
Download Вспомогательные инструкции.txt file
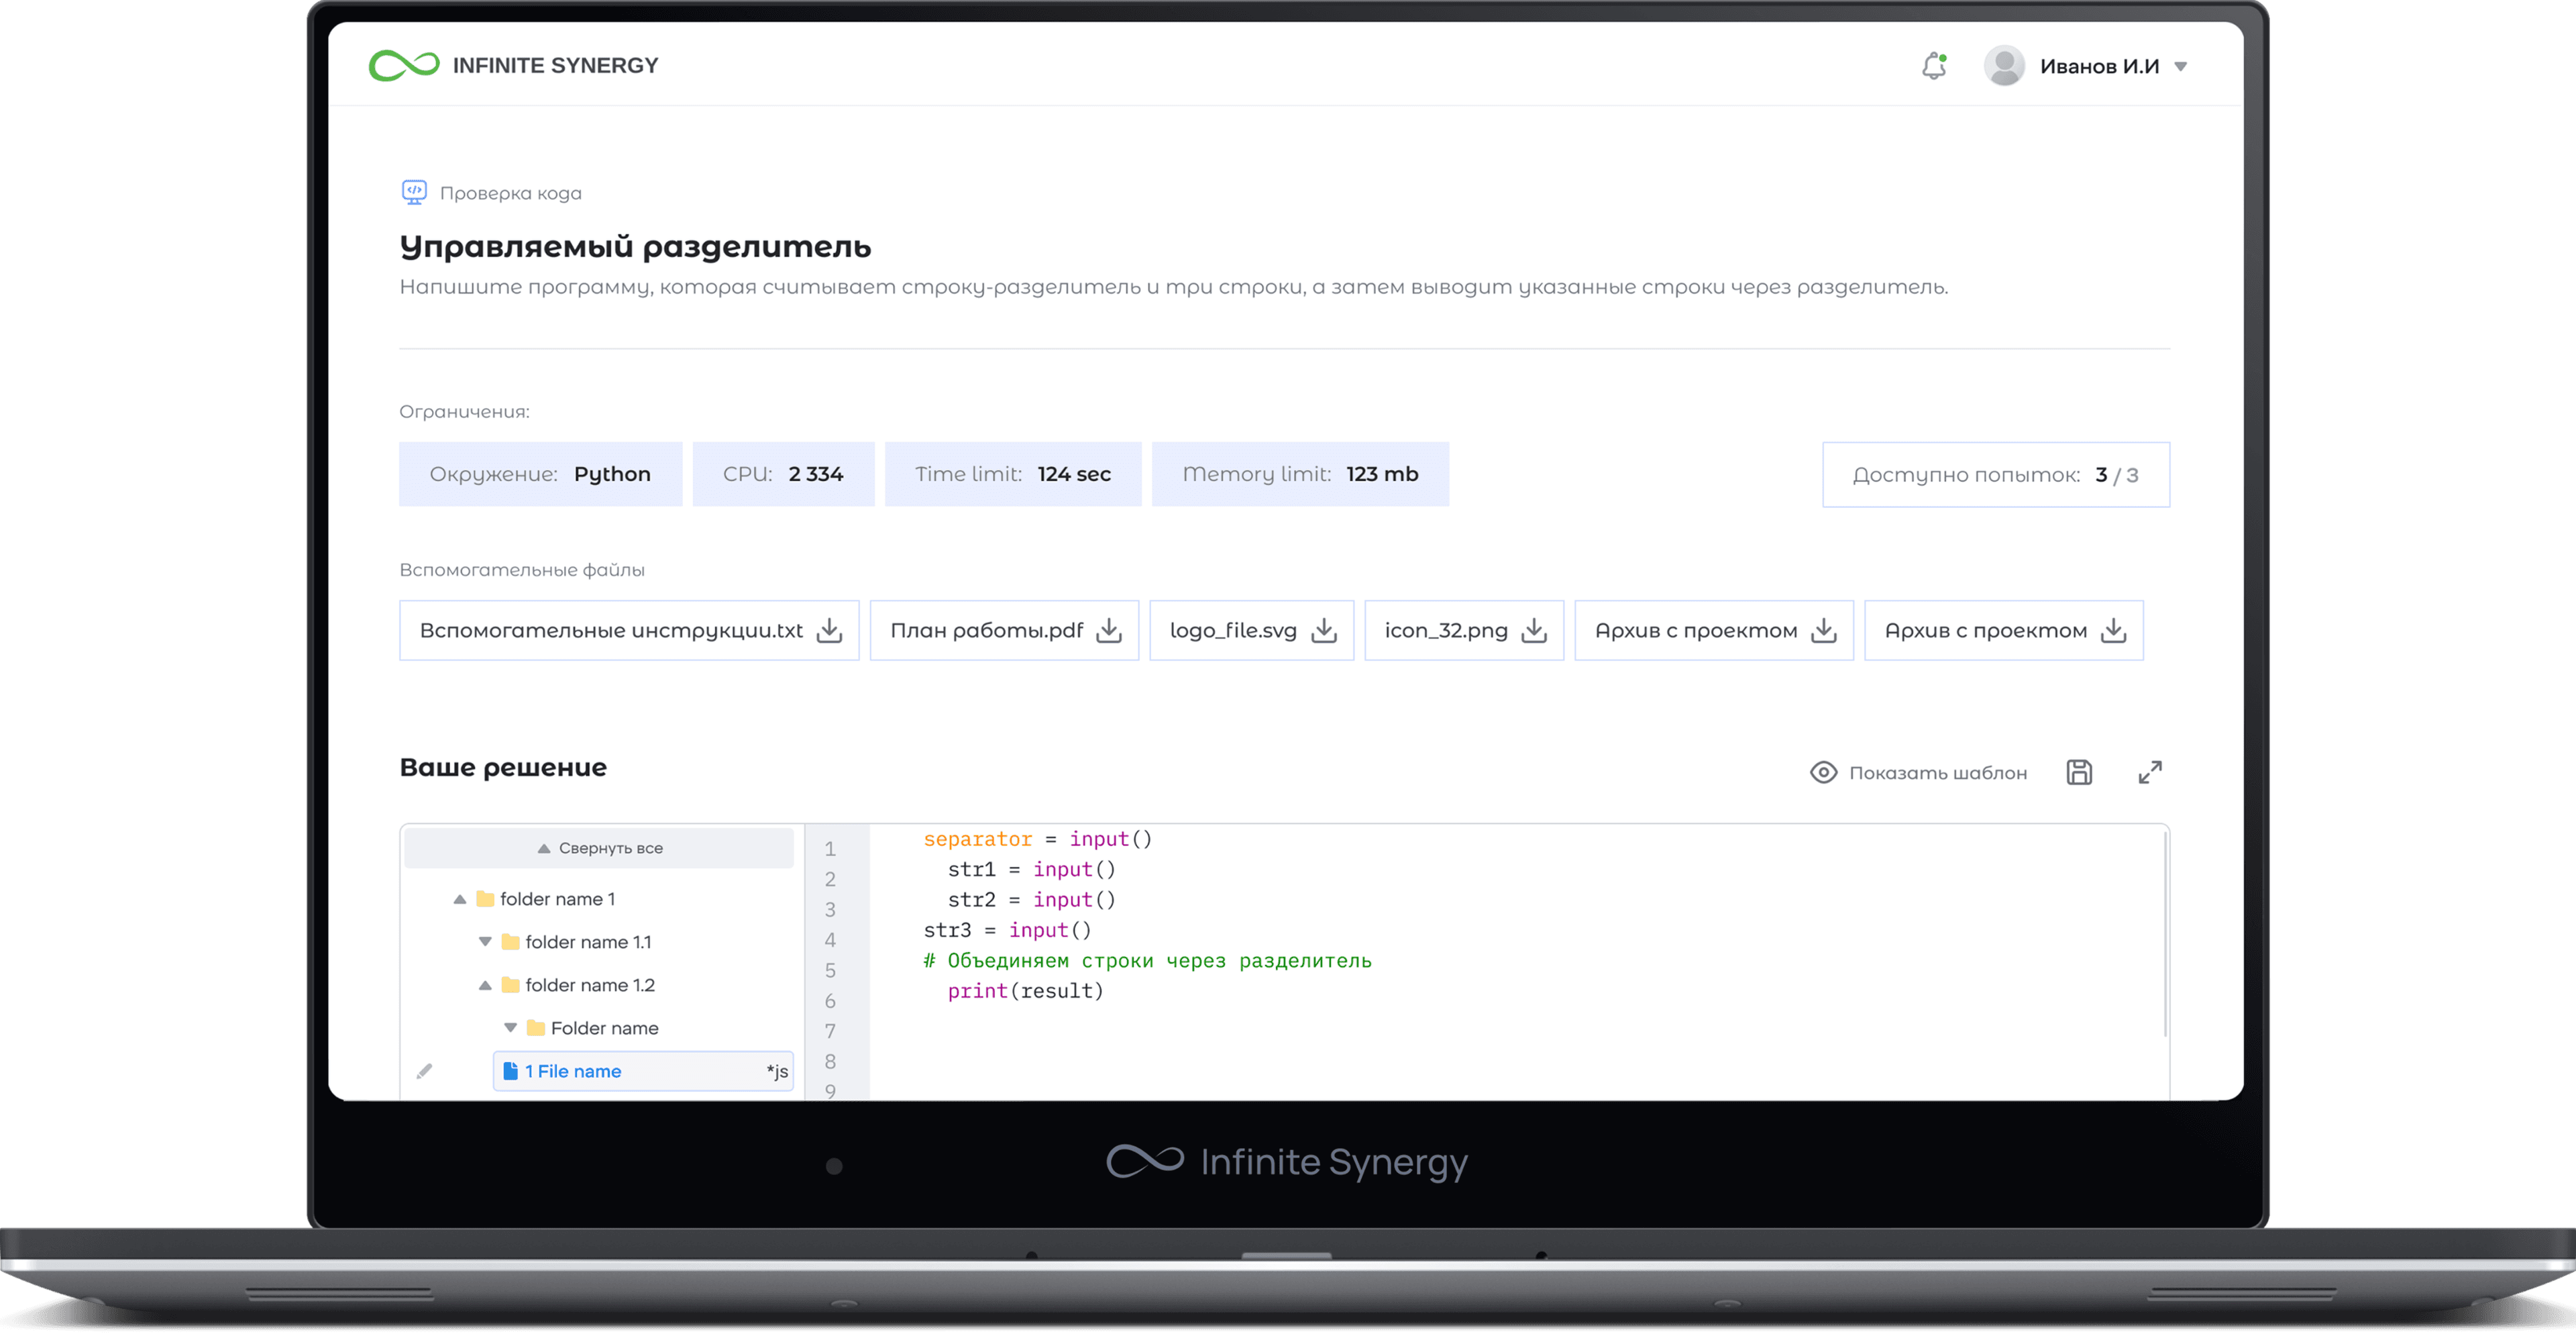[829, 630]
